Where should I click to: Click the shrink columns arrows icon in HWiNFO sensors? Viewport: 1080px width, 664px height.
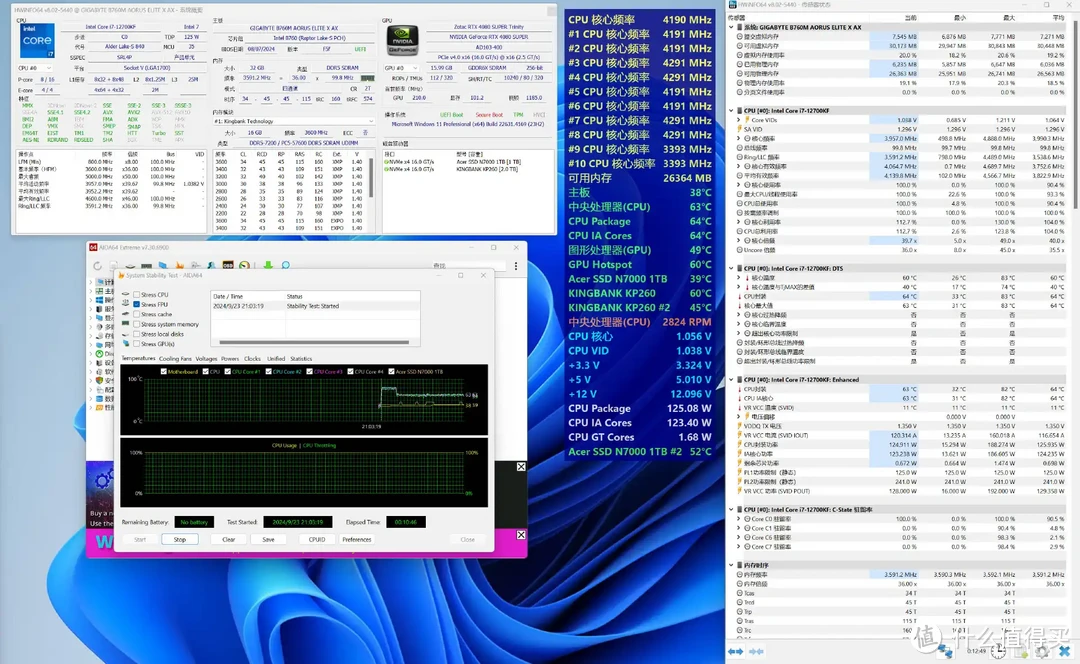[x=756, y=651]
